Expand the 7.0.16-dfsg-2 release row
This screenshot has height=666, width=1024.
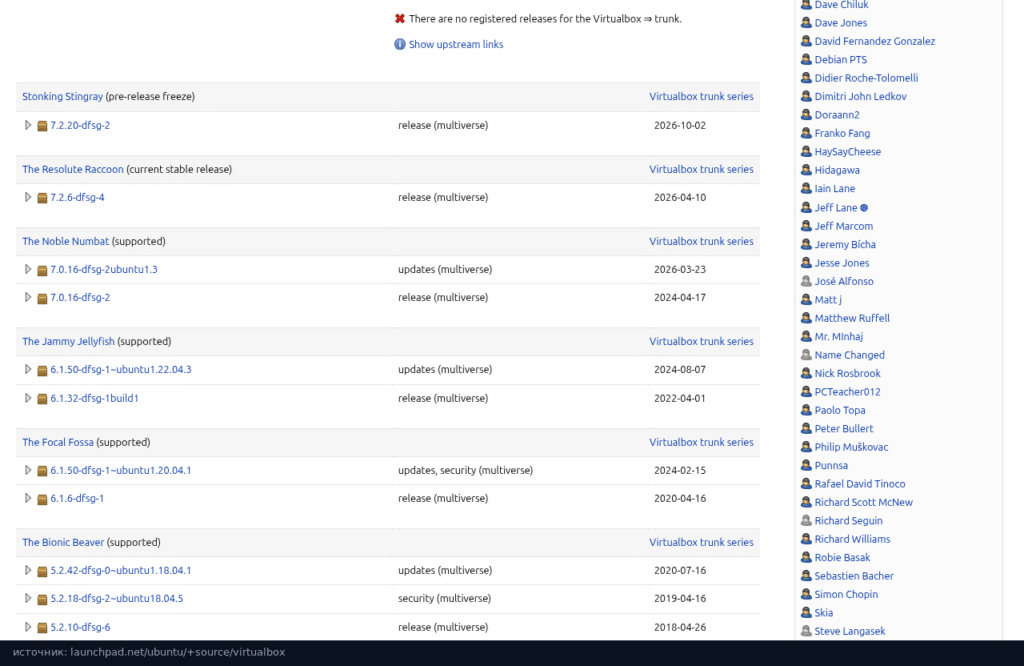tap(27, 297)
